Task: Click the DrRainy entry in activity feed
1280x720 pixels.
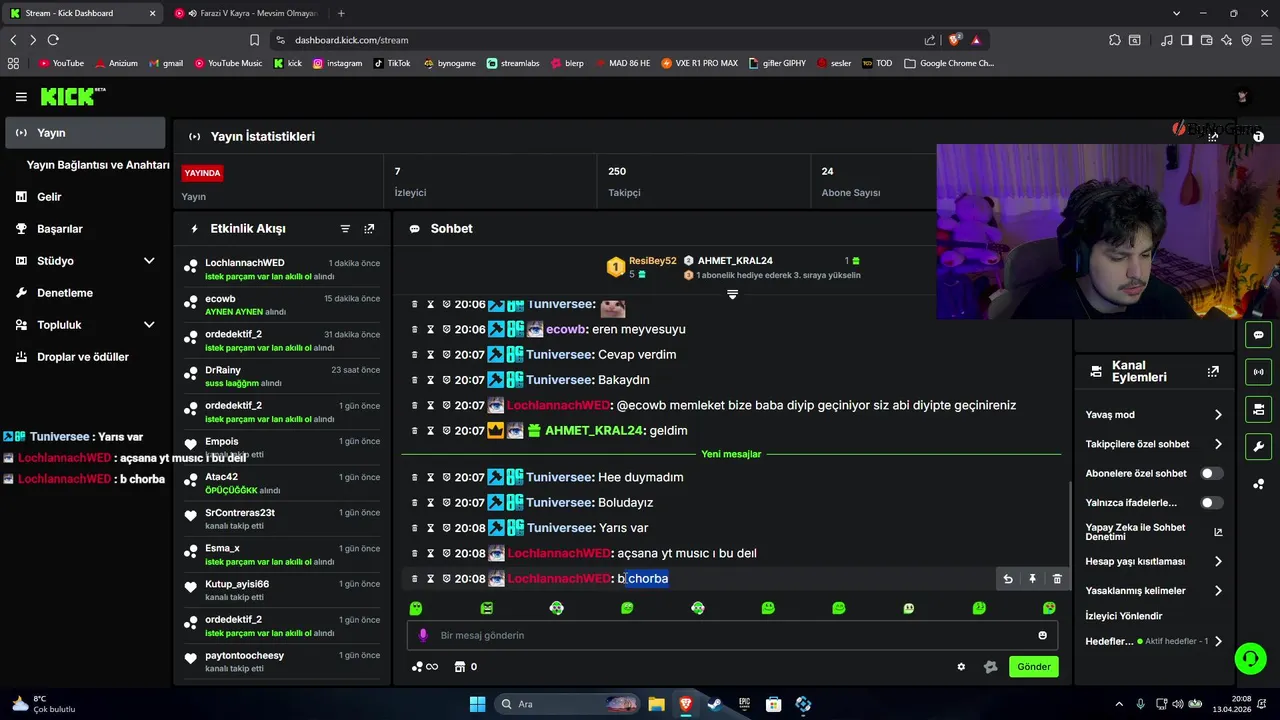Action: click(281, 376)
